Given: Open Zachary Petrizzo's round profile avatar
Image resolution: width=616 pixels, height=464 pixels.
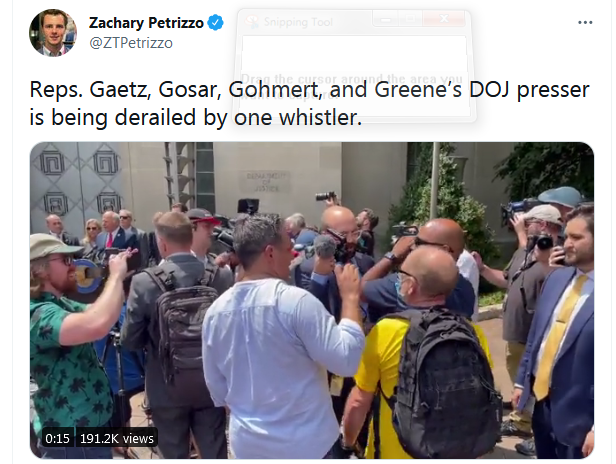Looking at the screenshot, I should pyautogui.click(x=53, y=33).
